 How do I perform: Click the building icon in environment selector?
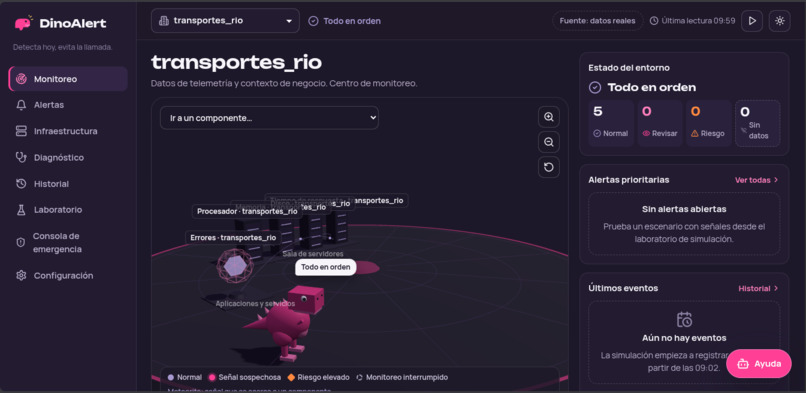click(x=164, y=21)
